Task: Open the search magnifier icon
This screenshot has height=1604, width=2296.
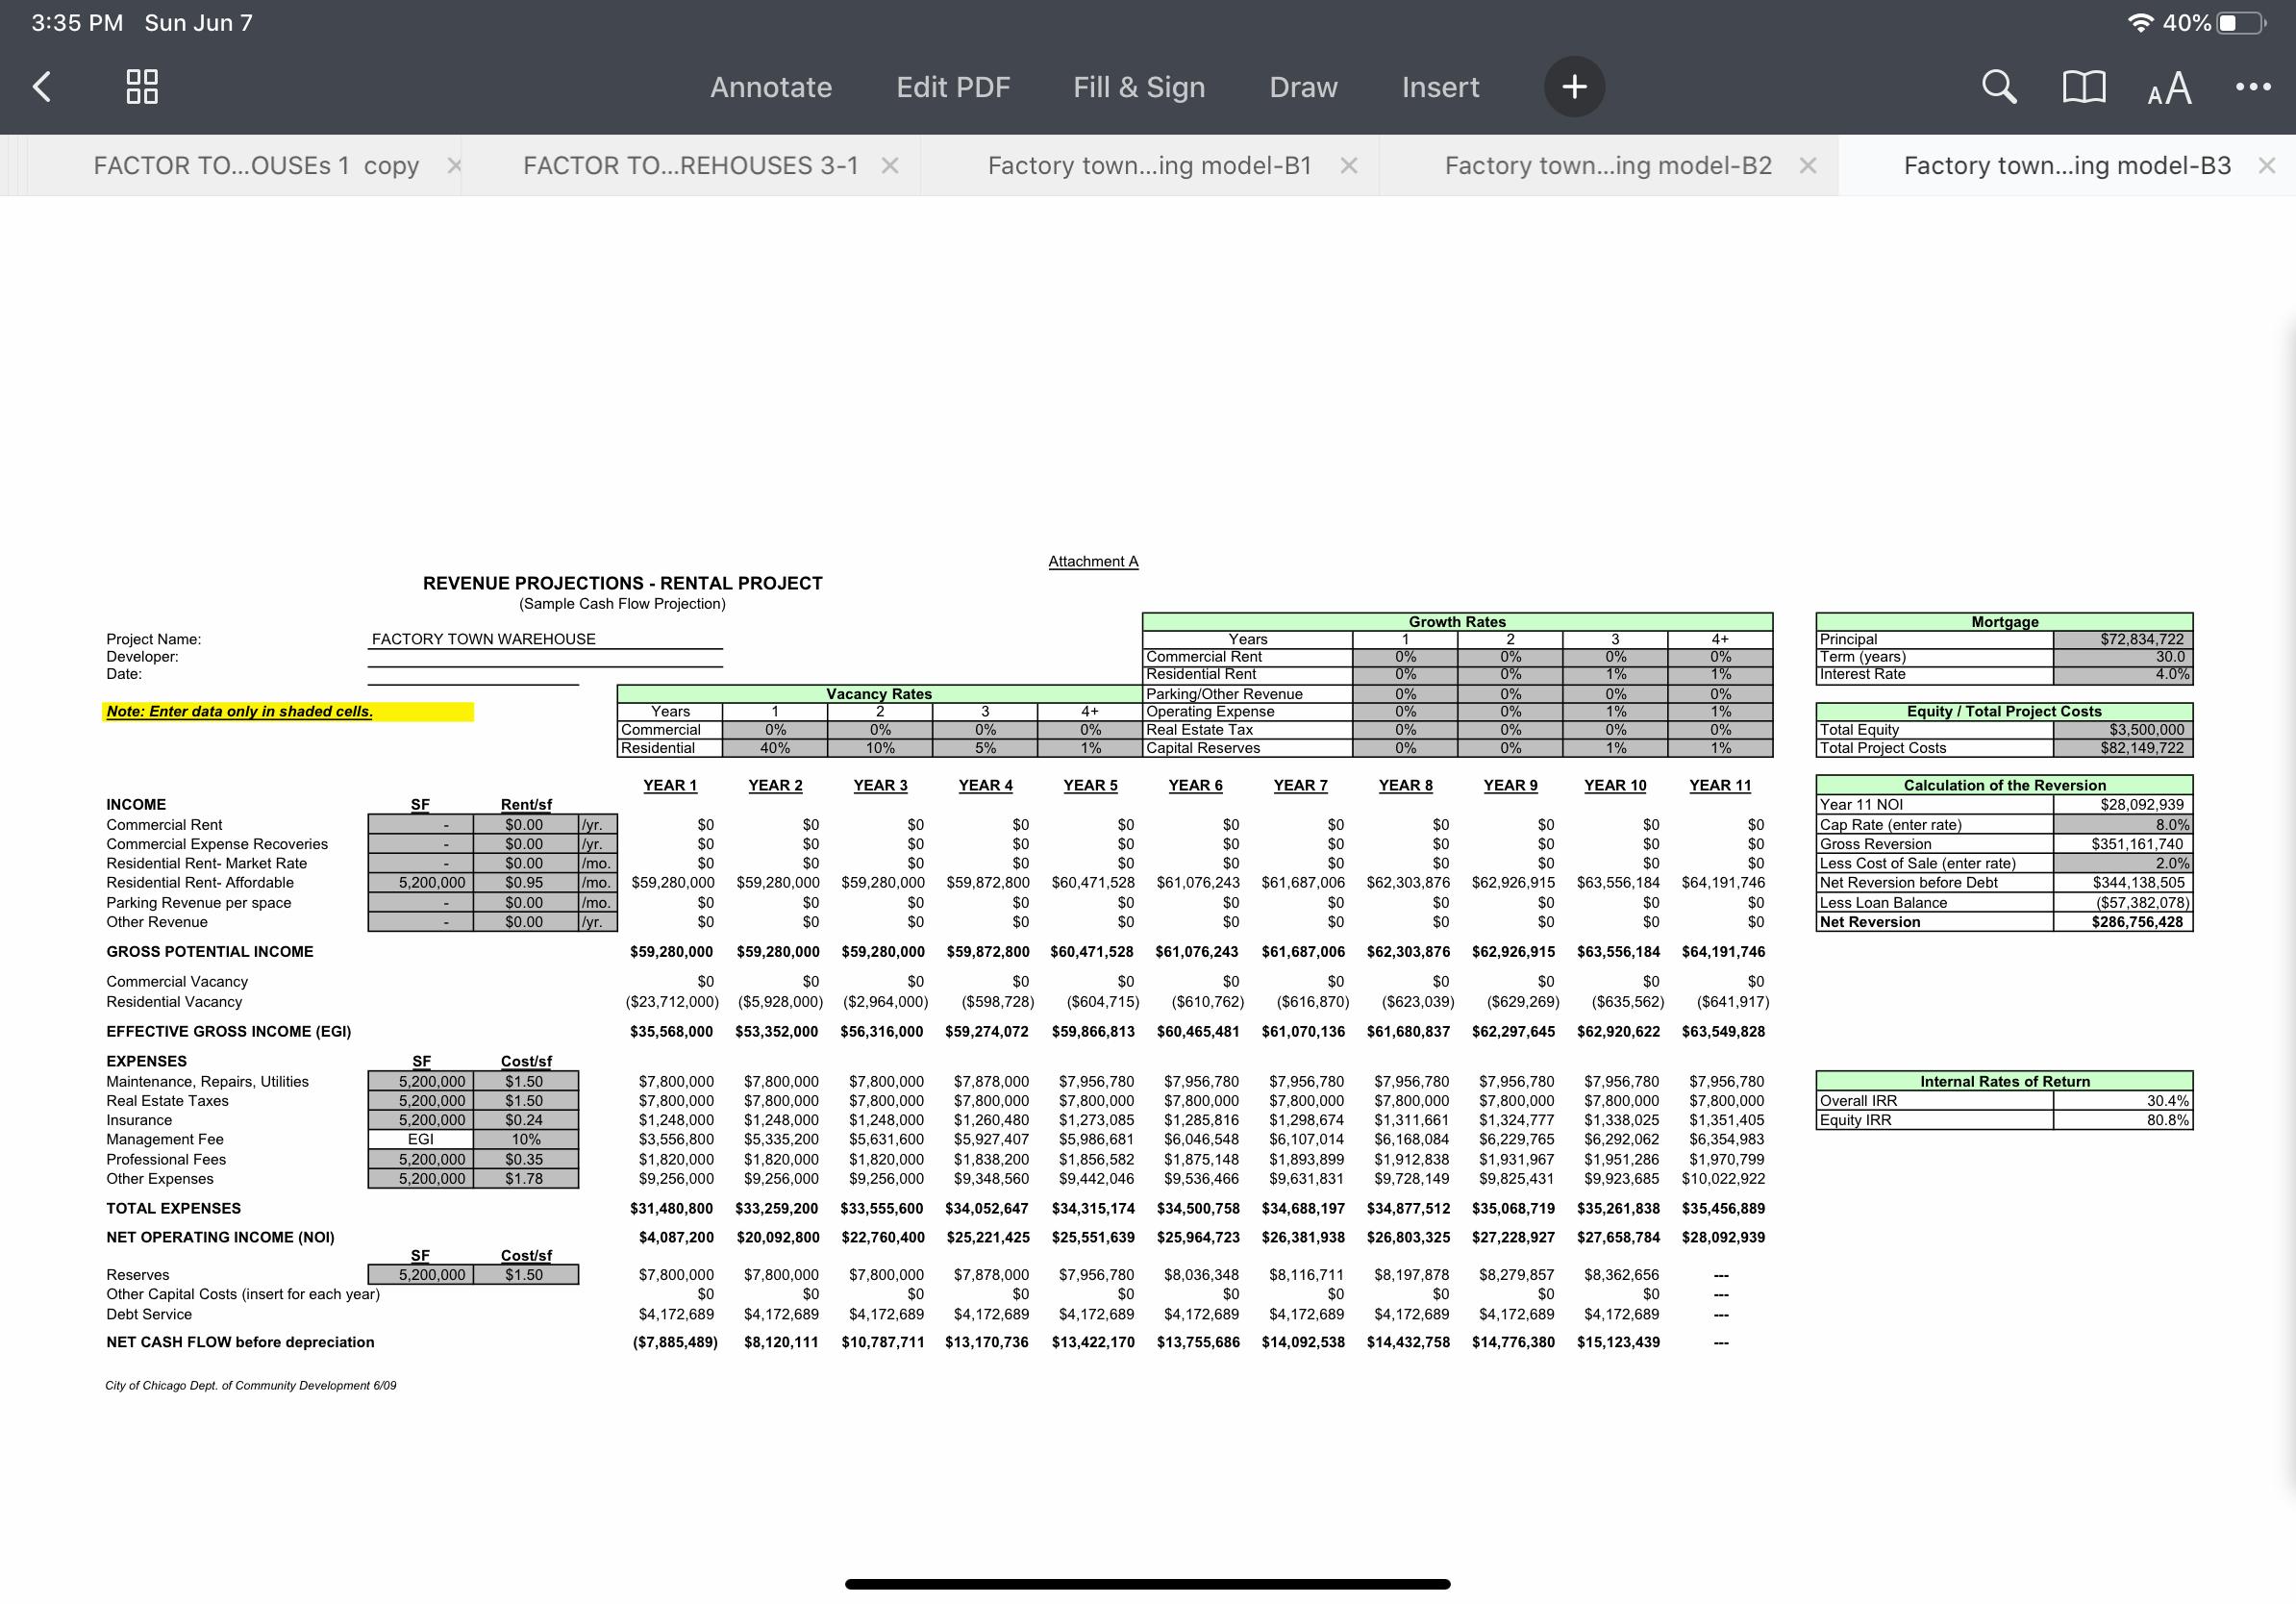Action: pyautogui.click(x=1998, y=87)
